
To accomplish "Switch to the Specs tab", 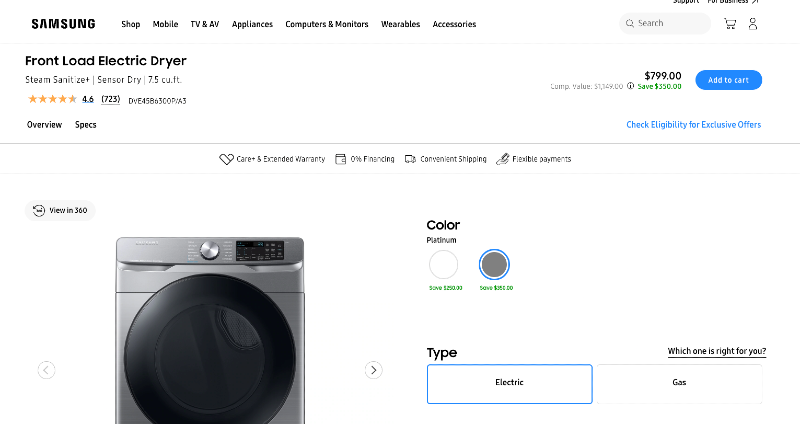I will point(86,125).
